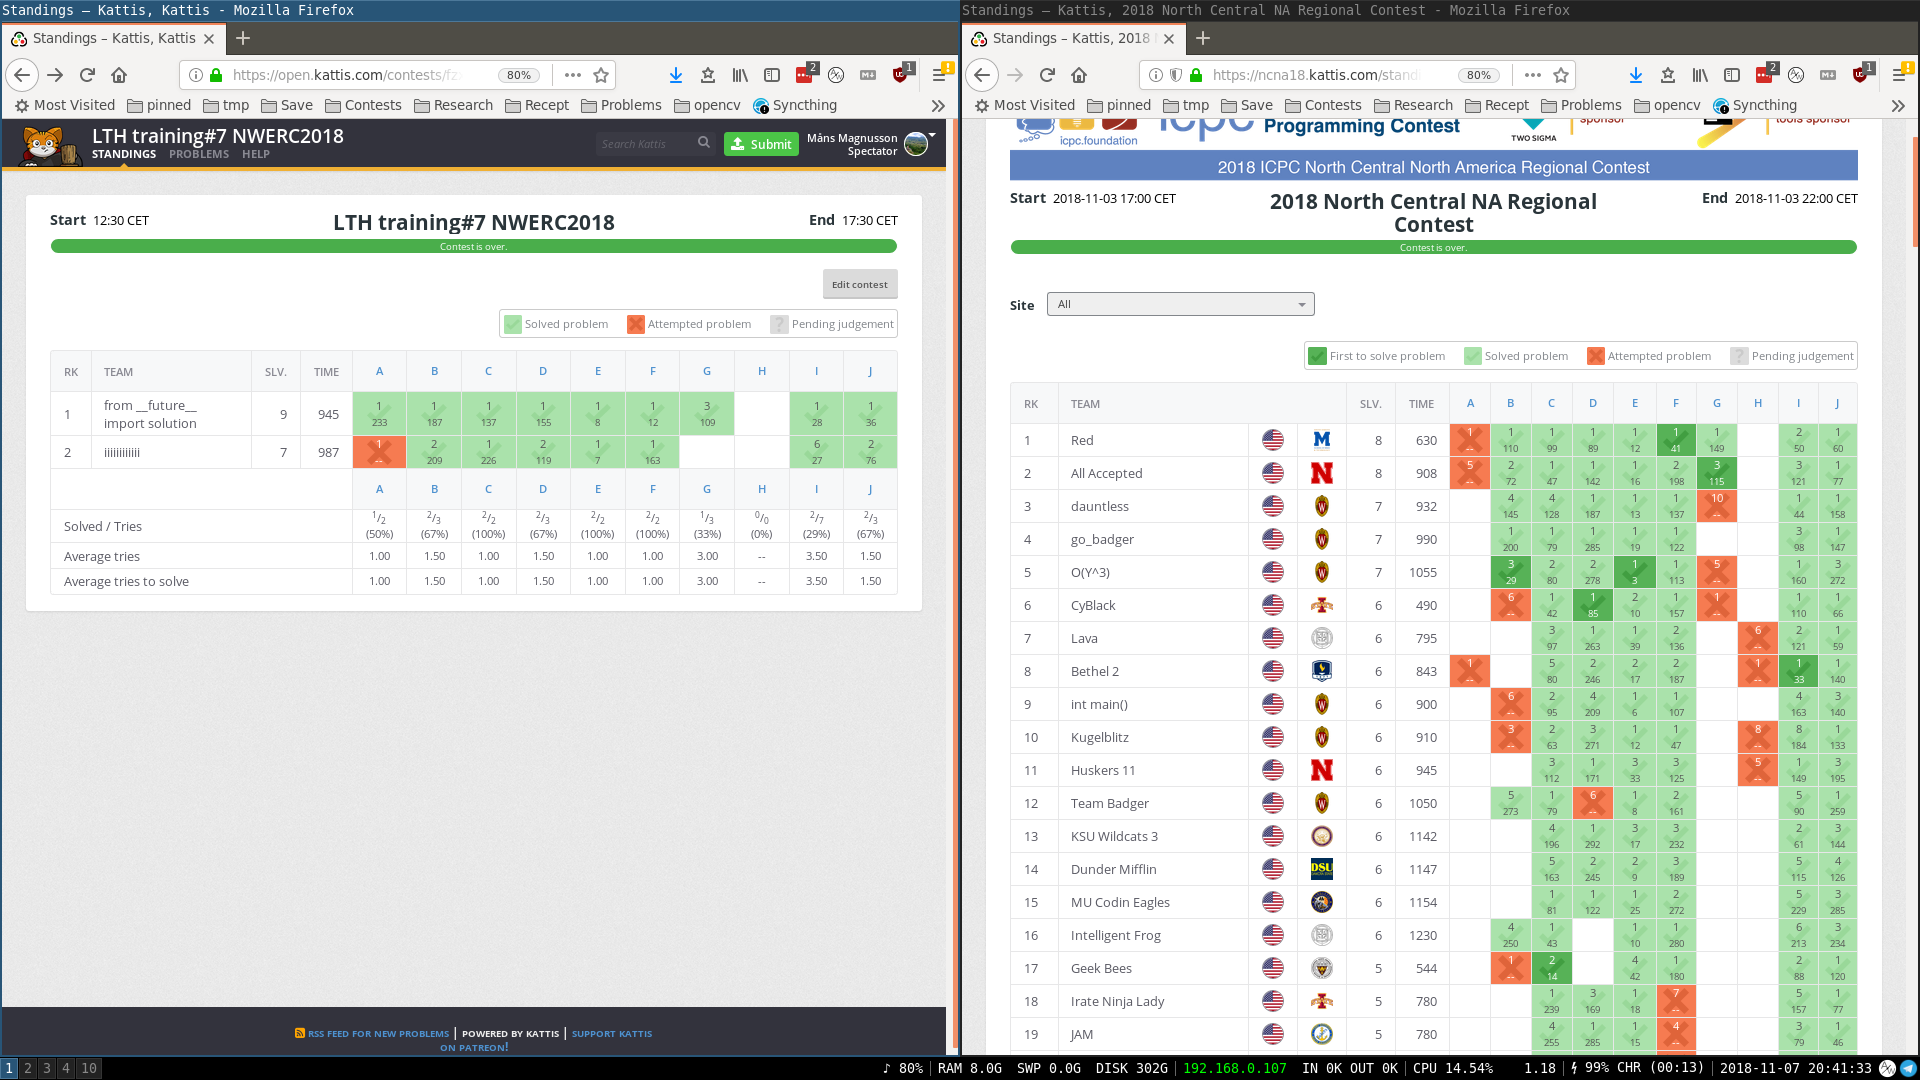
Task: Open problem A column header in right standings
Action: pyautogui.click(x=1470, y=404)
